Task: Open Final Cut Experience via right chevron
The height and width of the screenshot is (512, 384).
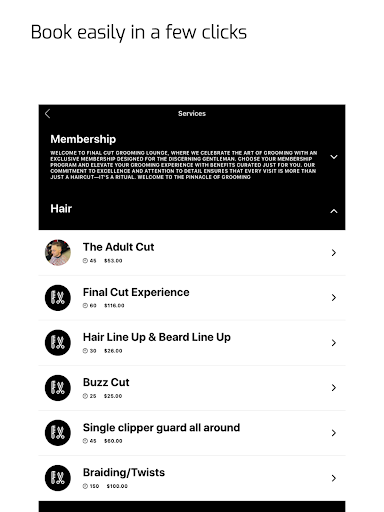Action: pos(334,298)
